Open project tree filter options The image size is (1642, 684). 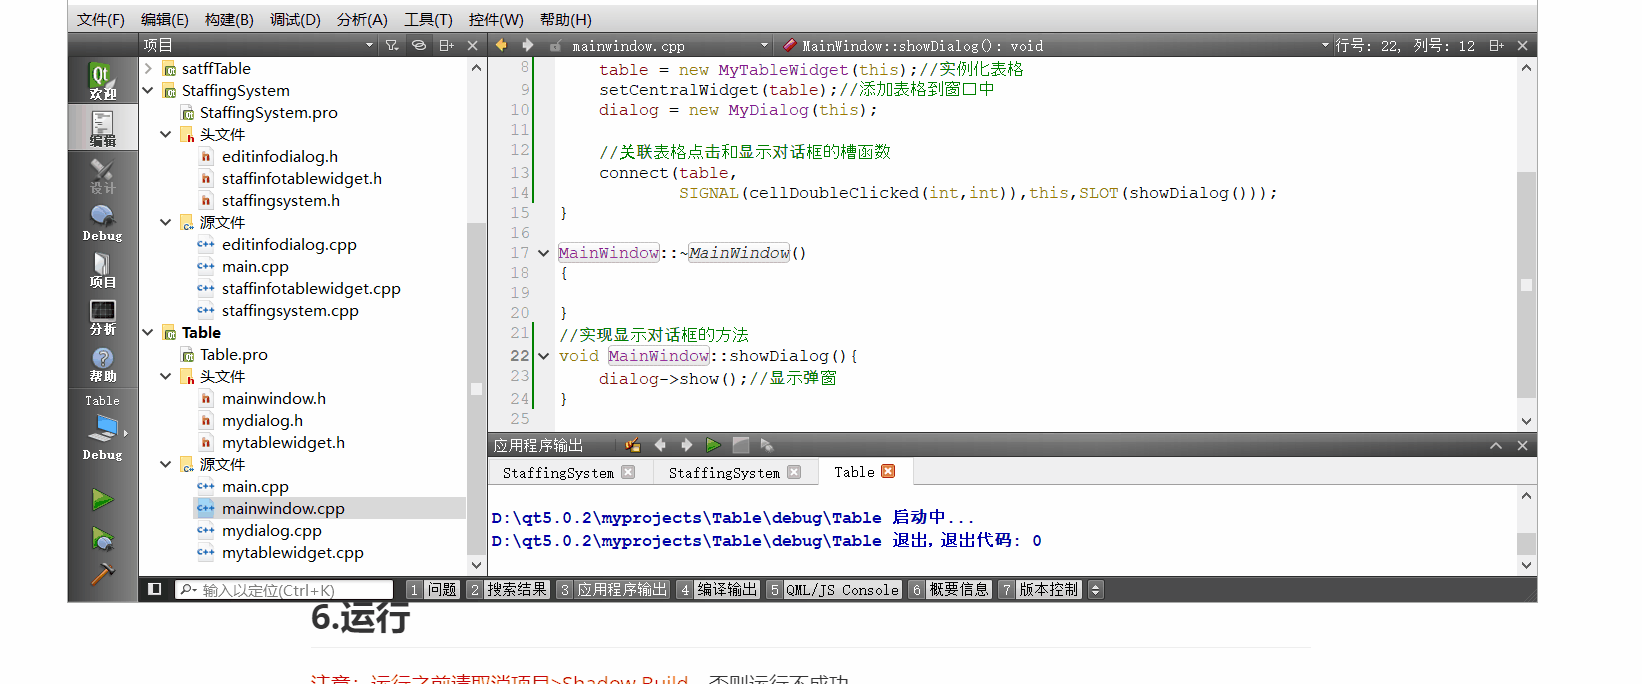point(392,45)
